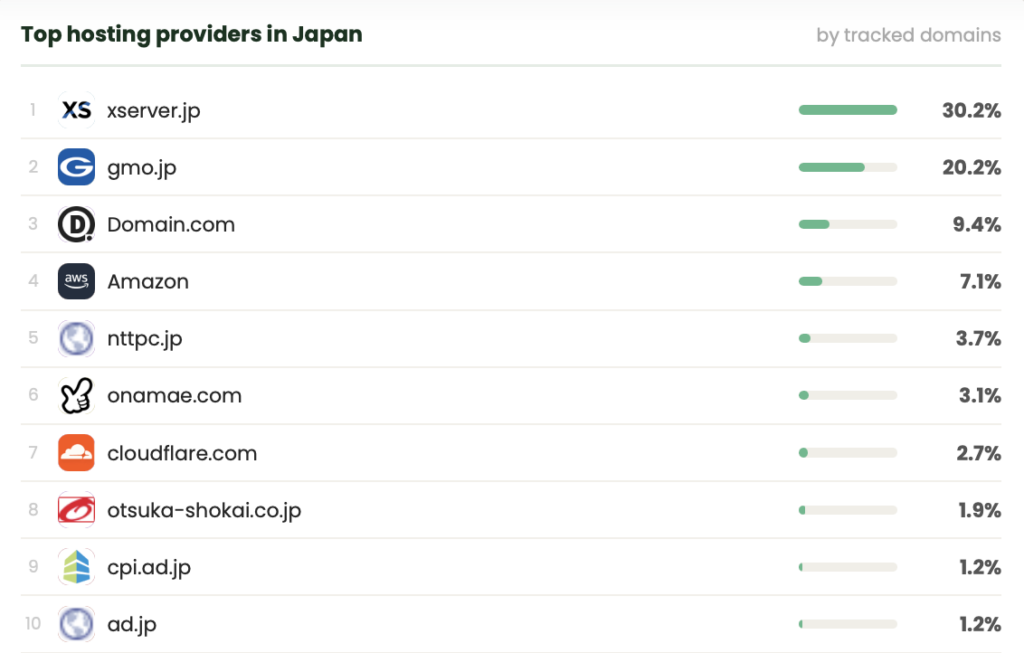The image size is (1024, 653).
Task: Open the xserver.jp provider name
Action: click(153, 111)
